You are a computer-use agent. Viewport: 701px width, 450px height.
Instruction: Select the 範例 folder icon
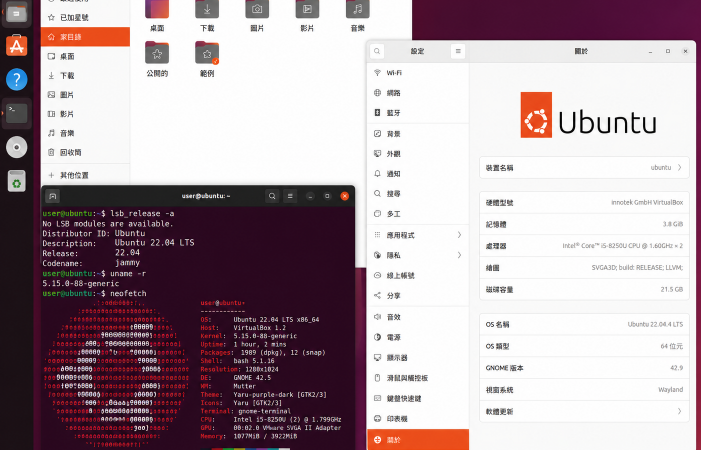(x=207, y=53)
